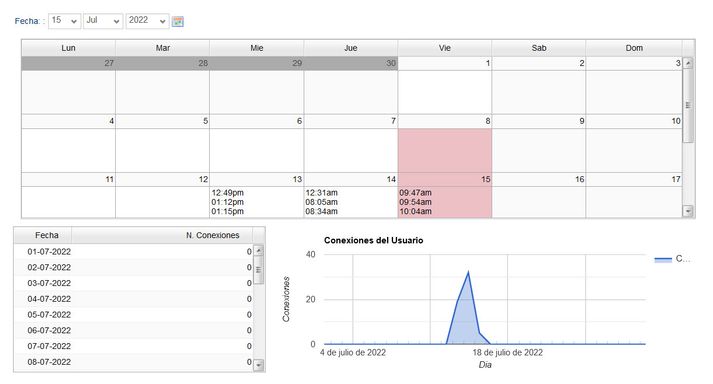The width and height of the screenshot is (713, 384).
Task: Open the month dropdown showing Jul
Action: [x=103, y=20]
